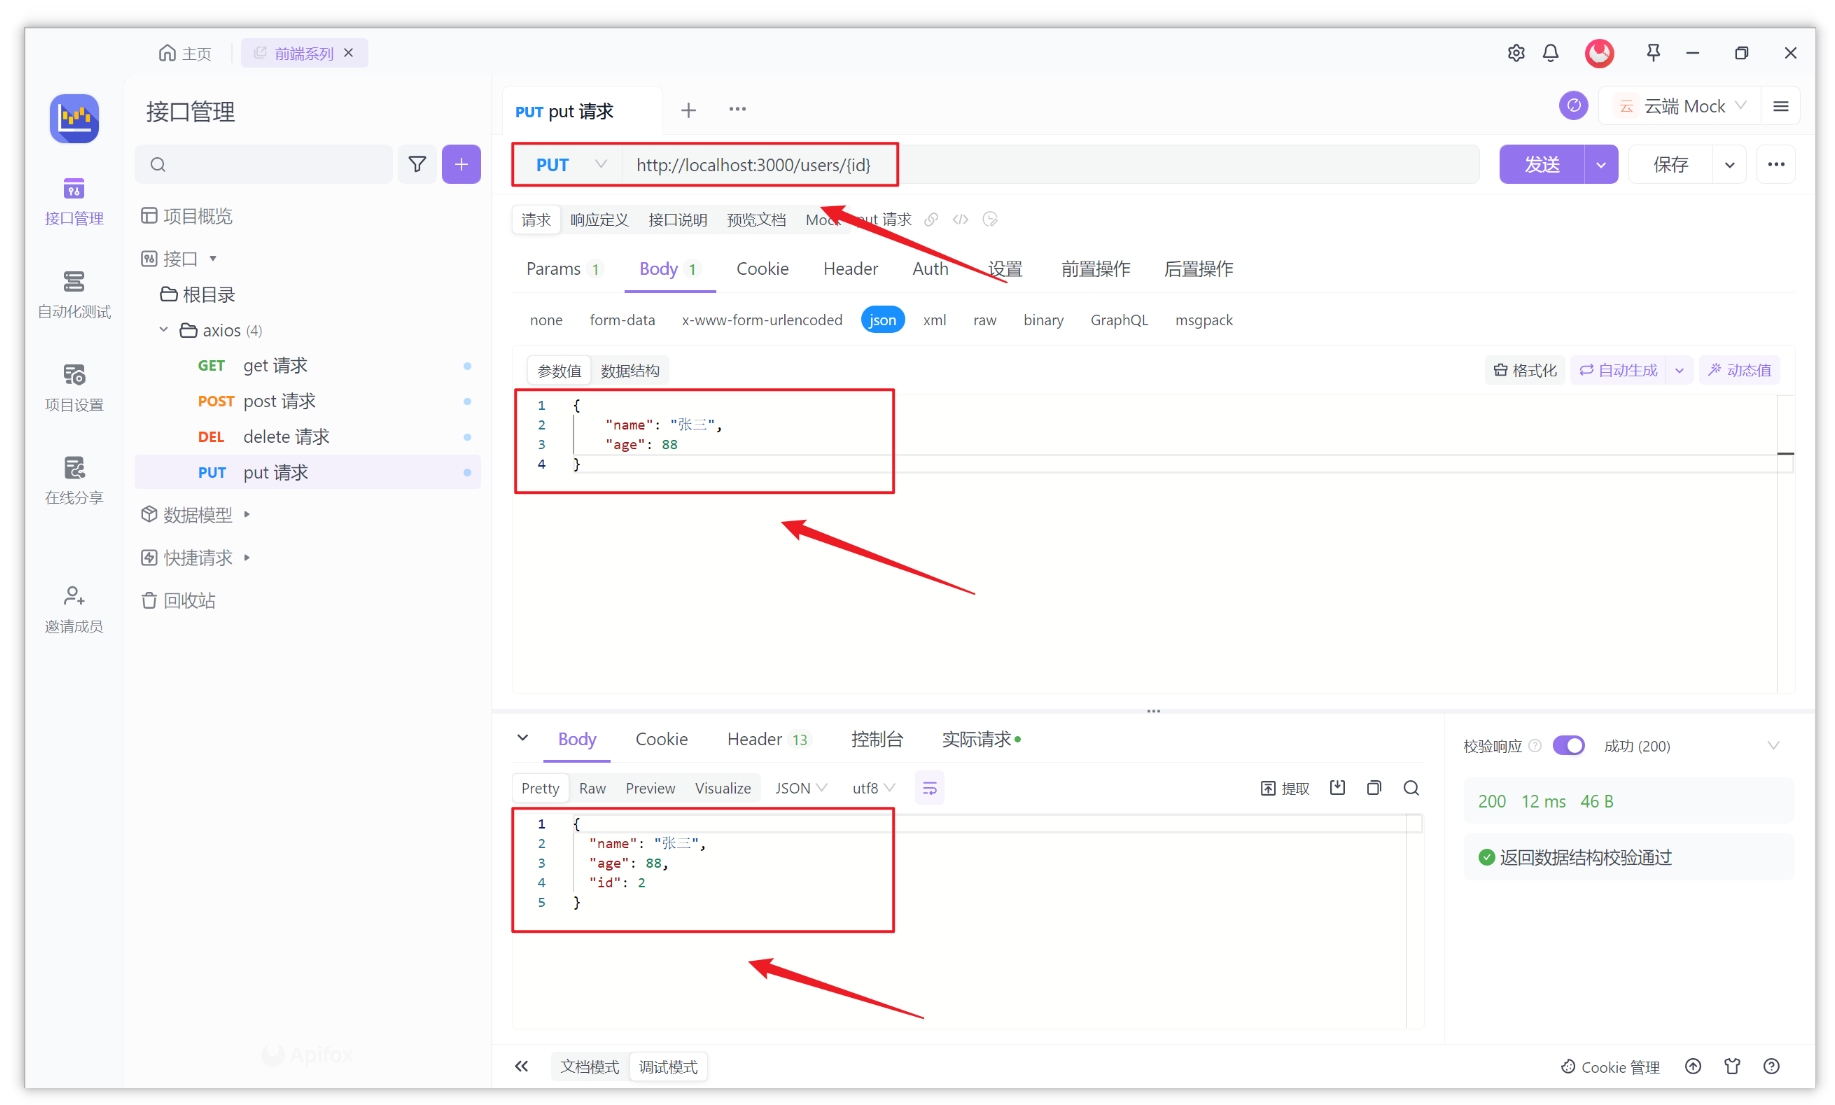Screen dimensions: 1835x1105
Task: Click the shirt theme icon in bottom bar
Action: tap(1733, 1067)
